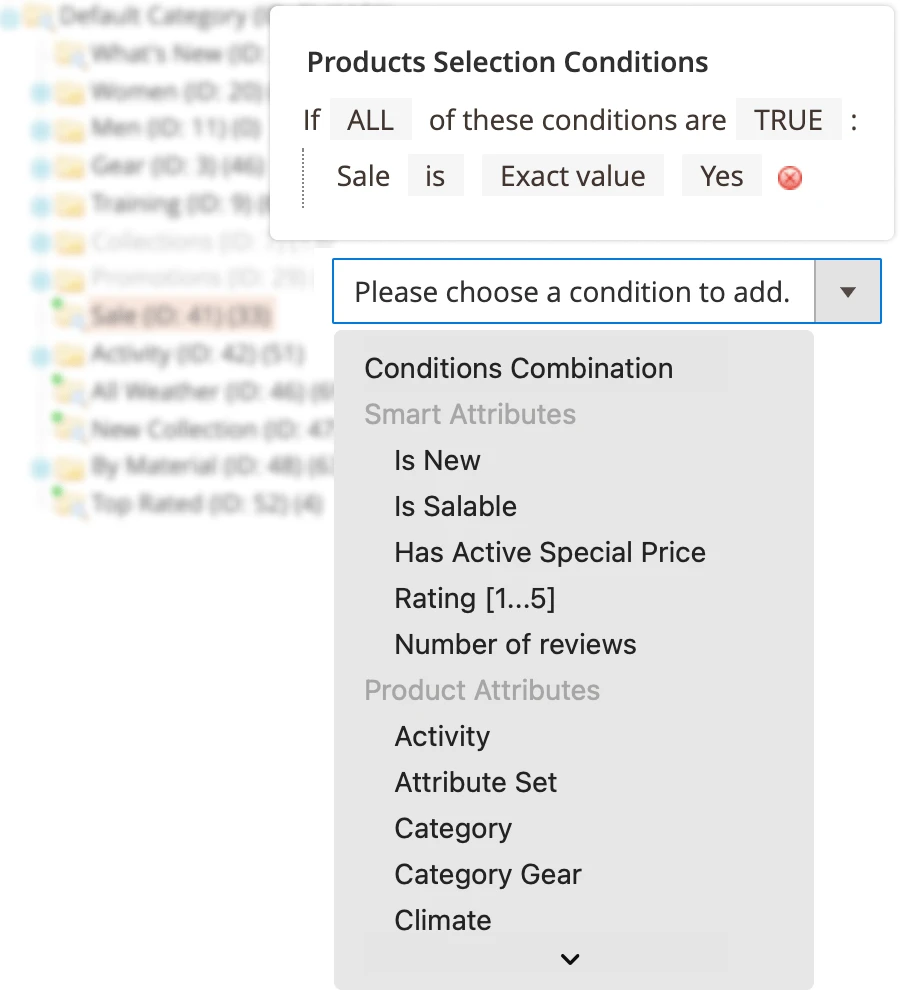Choose 'Category' under Product Attributes
The image size is (900, 990).
click(x=452, y=828)
